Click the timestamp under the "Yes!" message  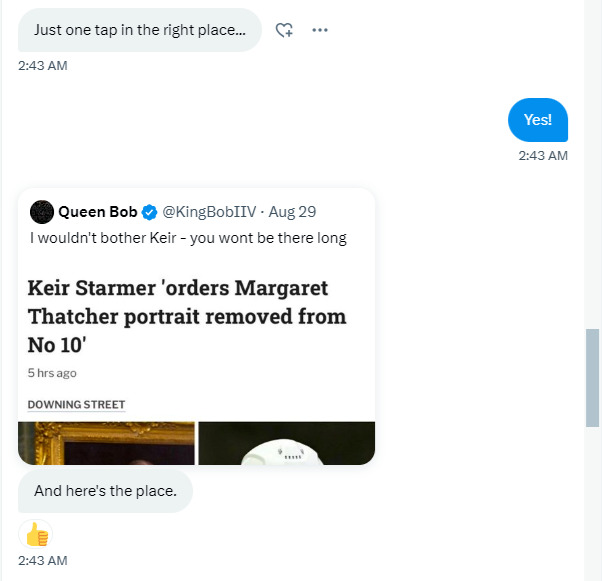click(542, 156)
